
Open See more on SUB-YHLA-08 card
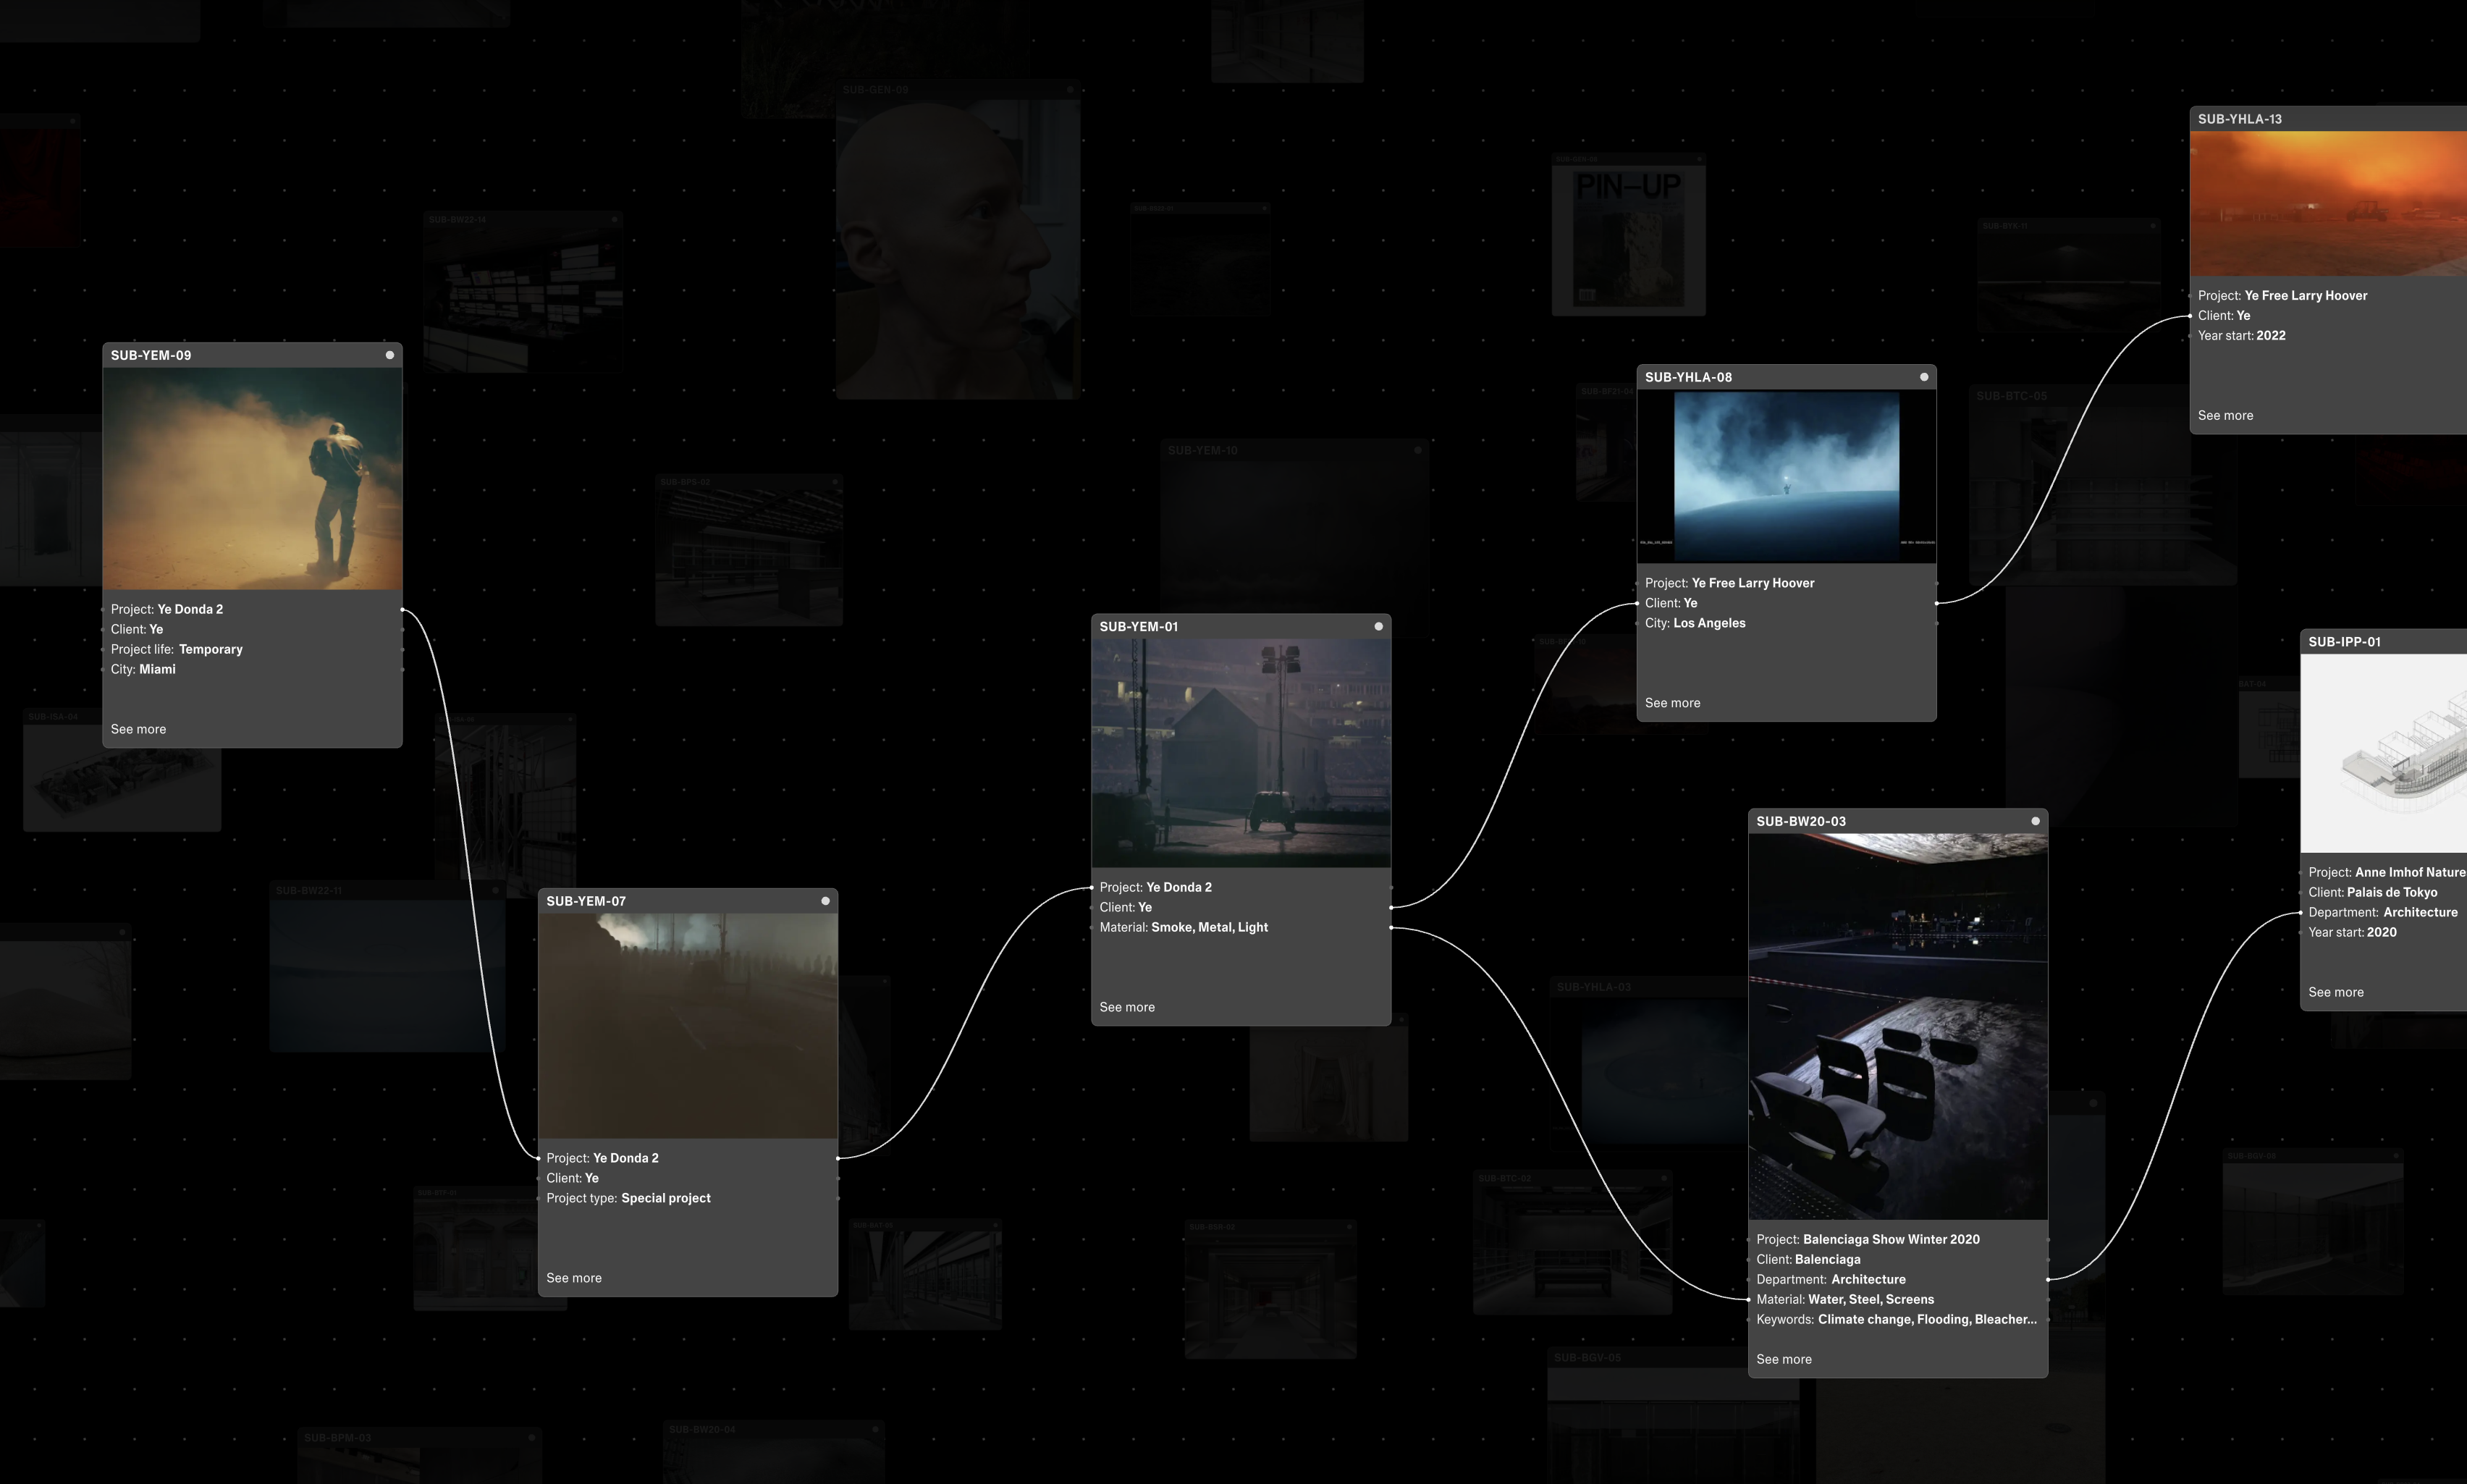click(1672, 703)
